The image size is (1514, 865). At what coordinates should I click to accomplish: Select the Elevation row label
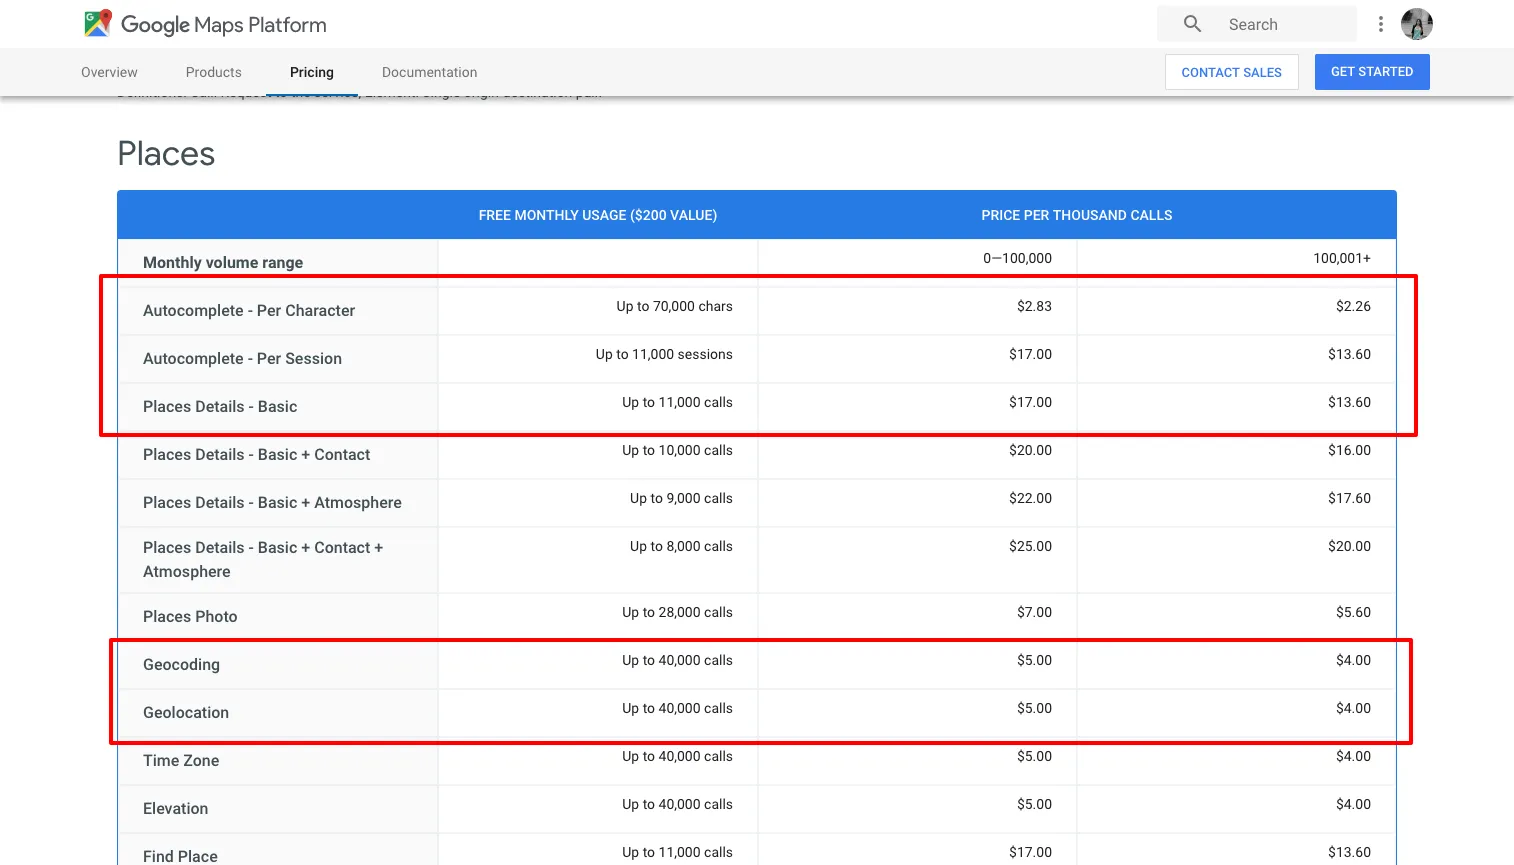176,808
